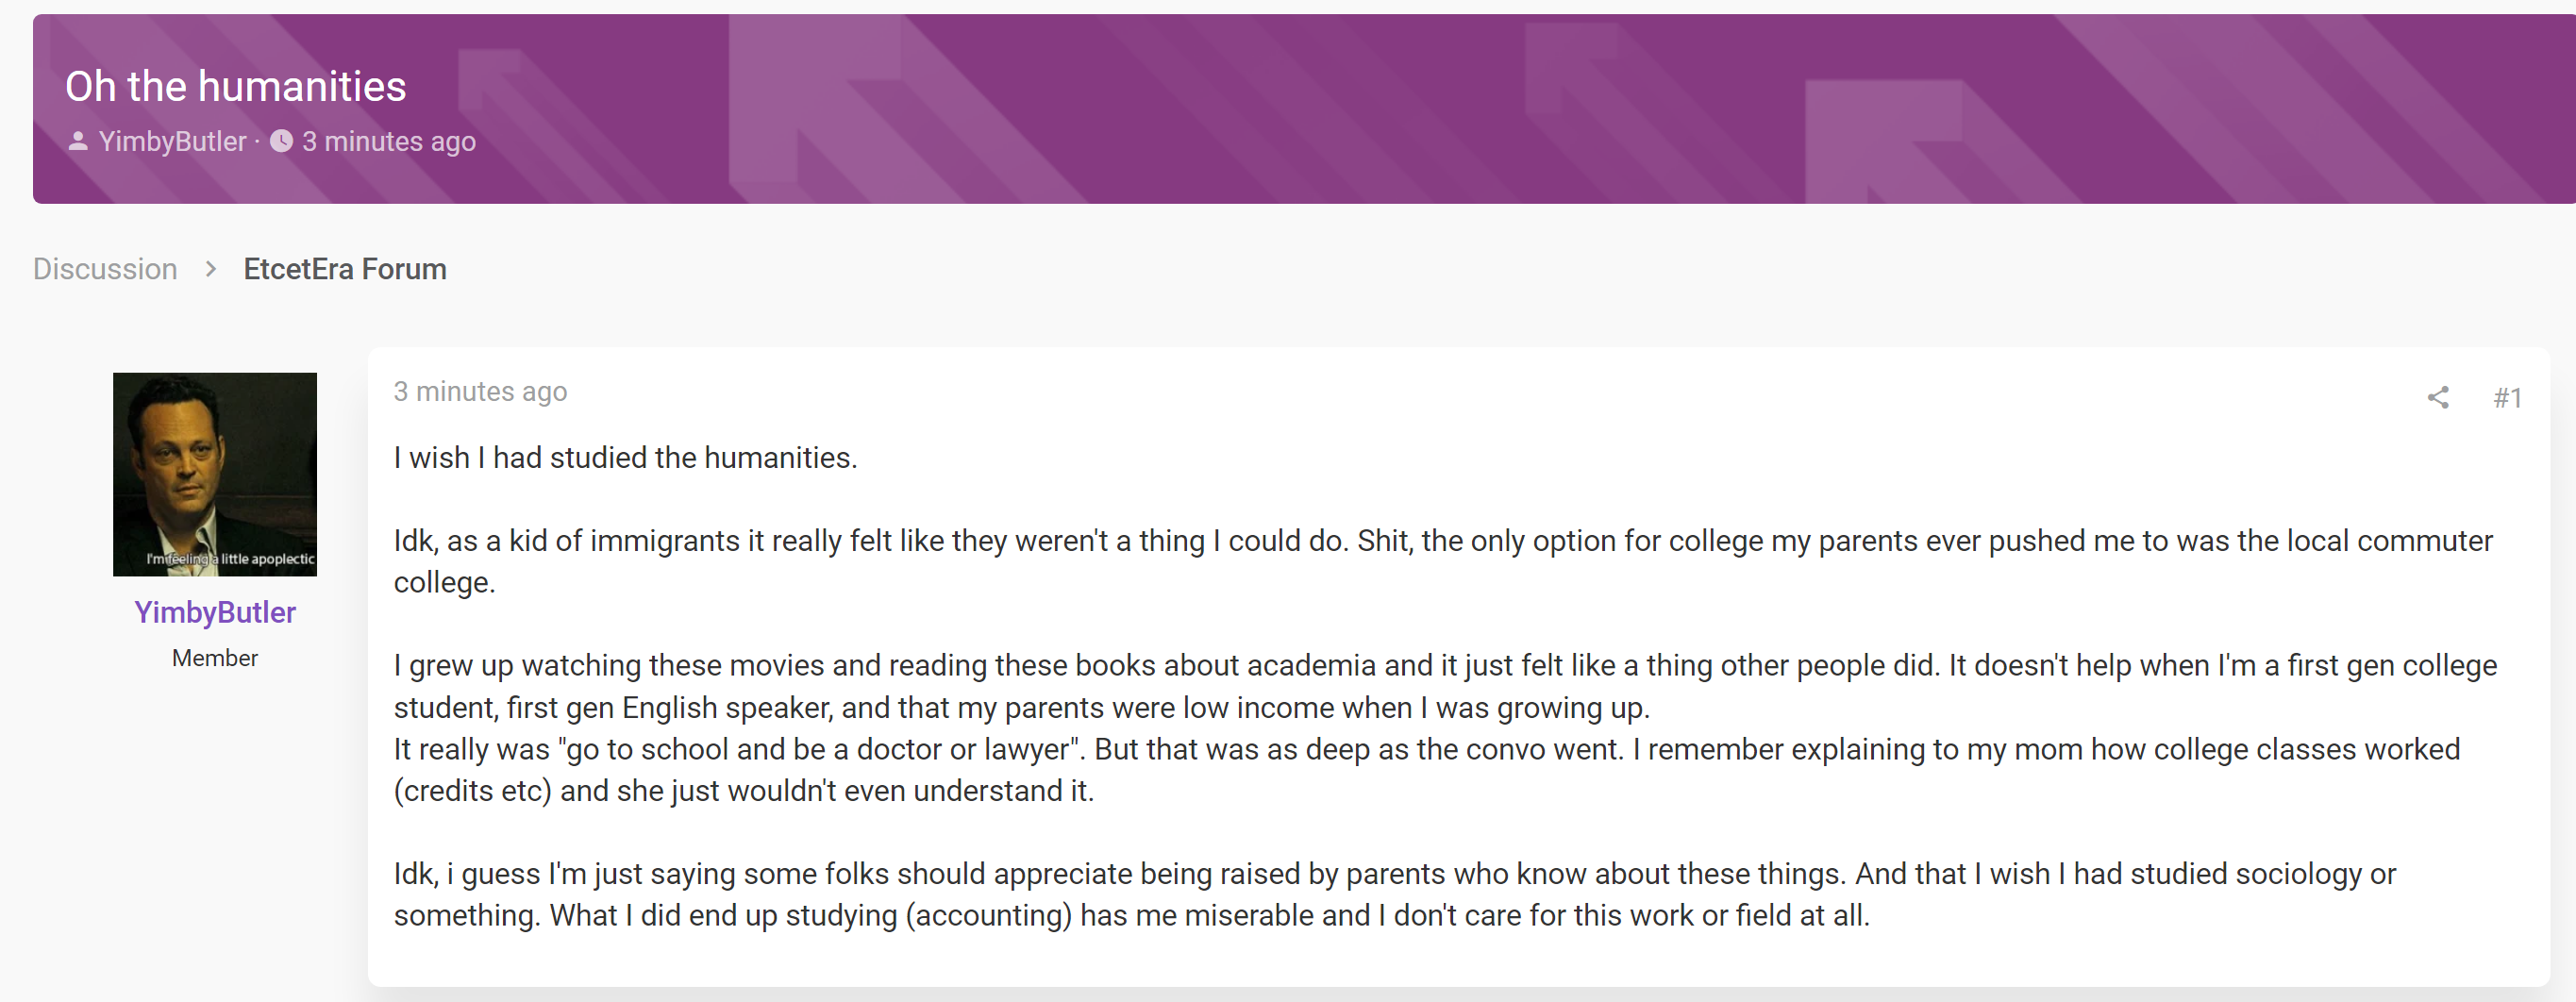
Task: Click the clock icon in the thread header
Action: [282, 141]
